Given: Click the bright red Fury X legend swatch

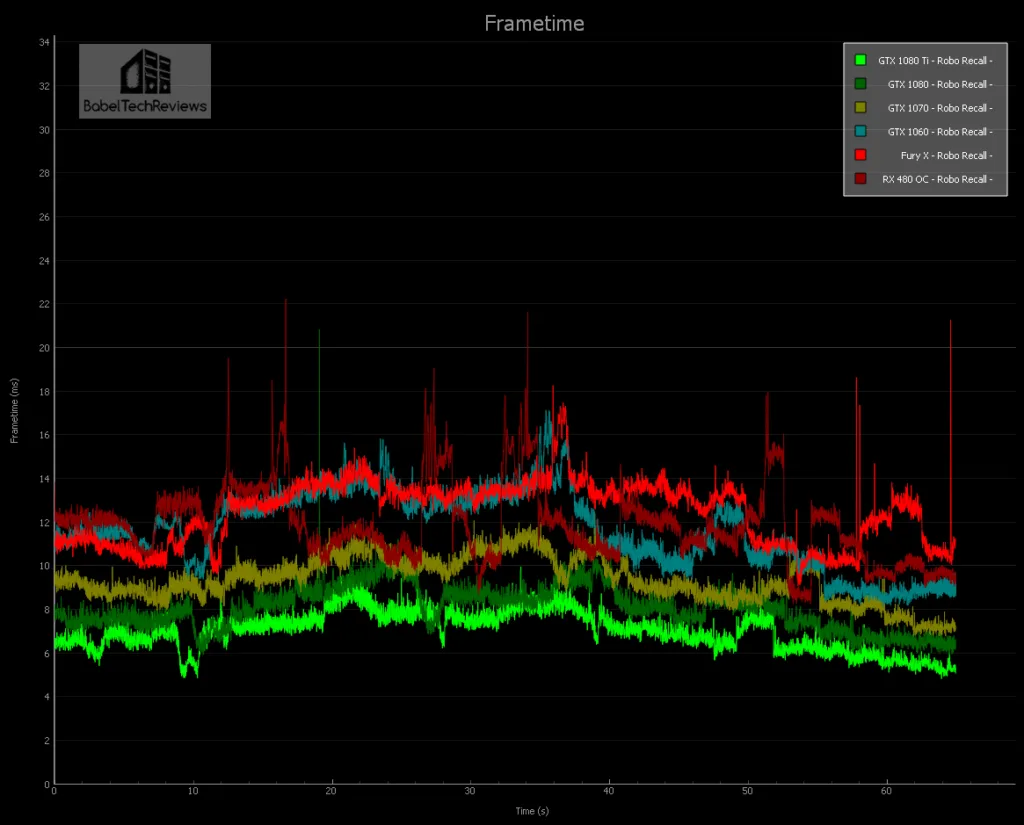Looking at the screenshot, I should [860, 156].
